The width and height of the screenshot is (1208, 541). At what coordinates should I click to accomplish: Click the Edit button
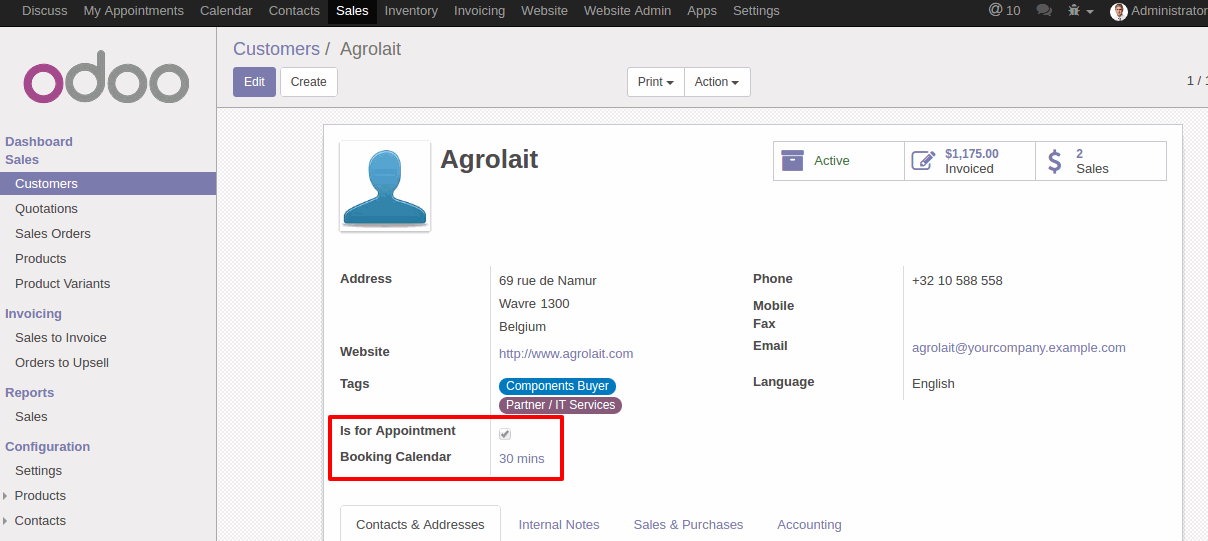pyautogui.click(x=254, y=82)
